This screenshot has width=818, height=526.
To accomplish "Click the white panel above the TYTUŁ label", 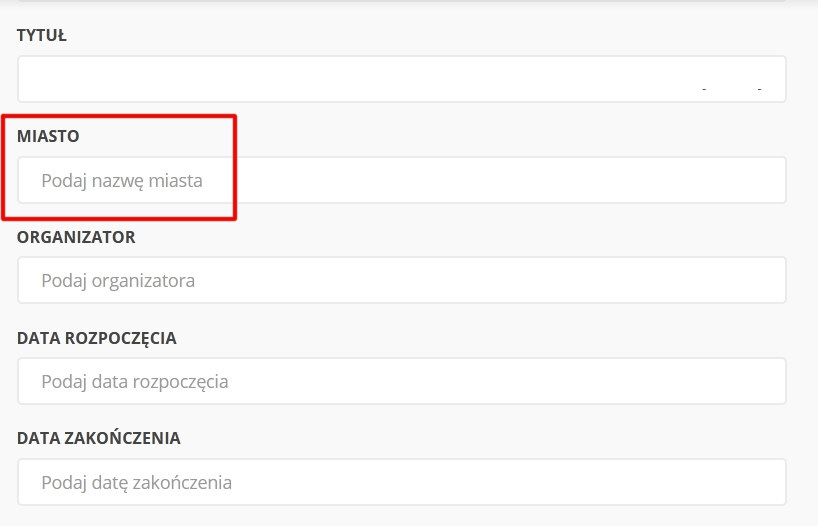I will pyautogui.click(x=400, y=5).
